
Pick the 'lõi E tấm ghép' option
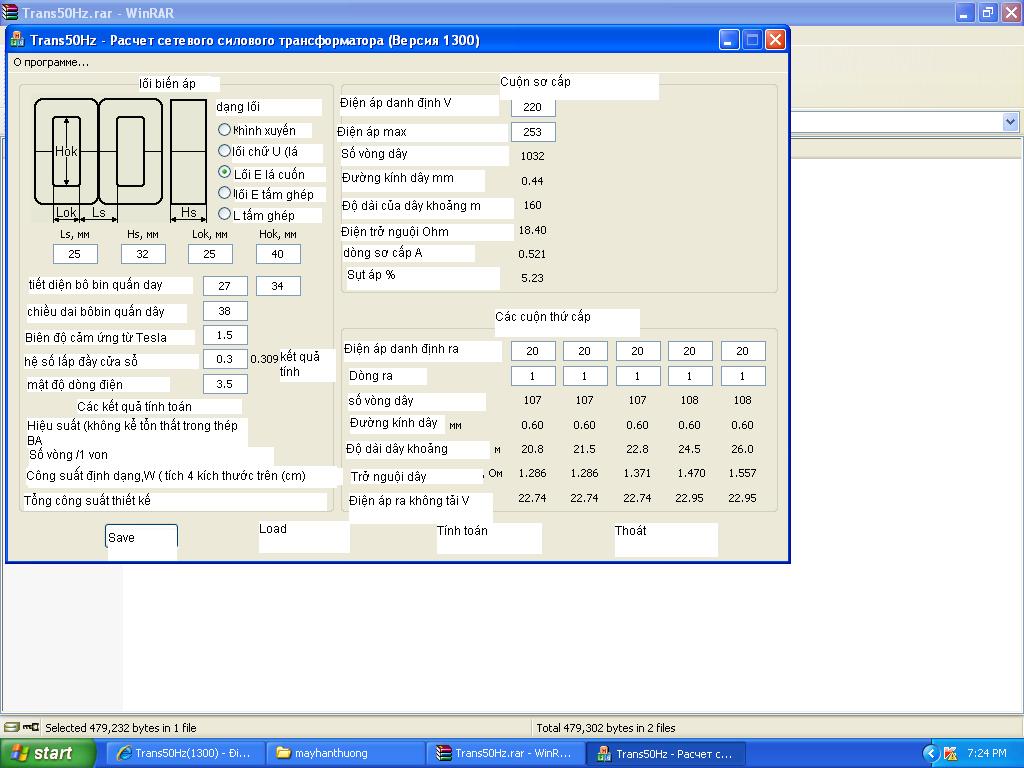[225, 193]
